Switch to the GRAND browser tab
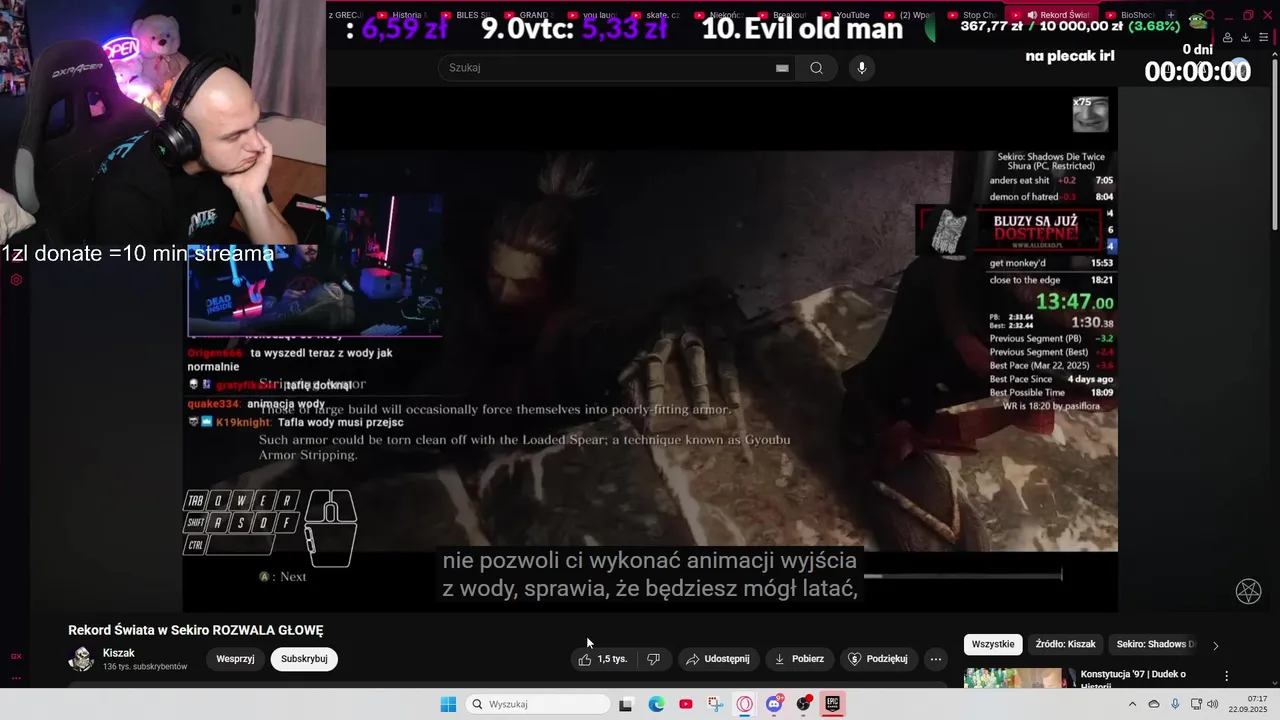The height and width of the screenshot is (720, 1280). 529,15
